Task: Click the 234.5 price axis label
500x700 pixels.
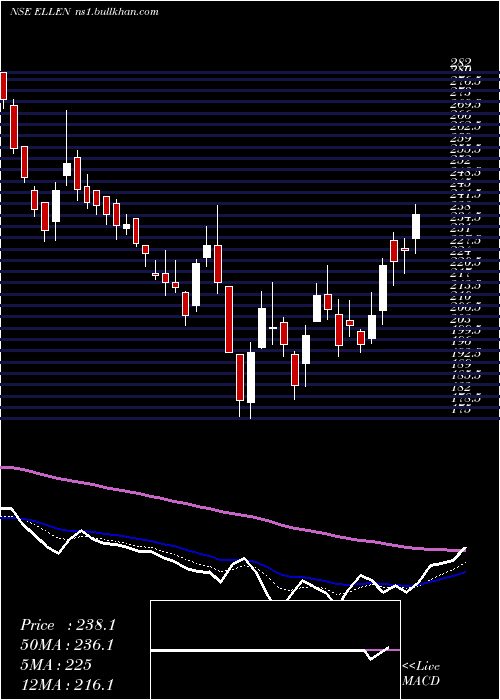Action: [466, 217]
